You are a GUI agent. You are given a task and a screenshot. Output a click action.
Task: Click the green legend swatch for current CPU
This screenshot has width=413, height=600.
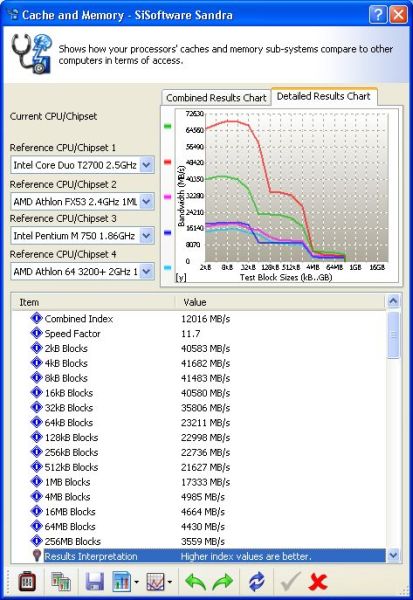point(167,126)
